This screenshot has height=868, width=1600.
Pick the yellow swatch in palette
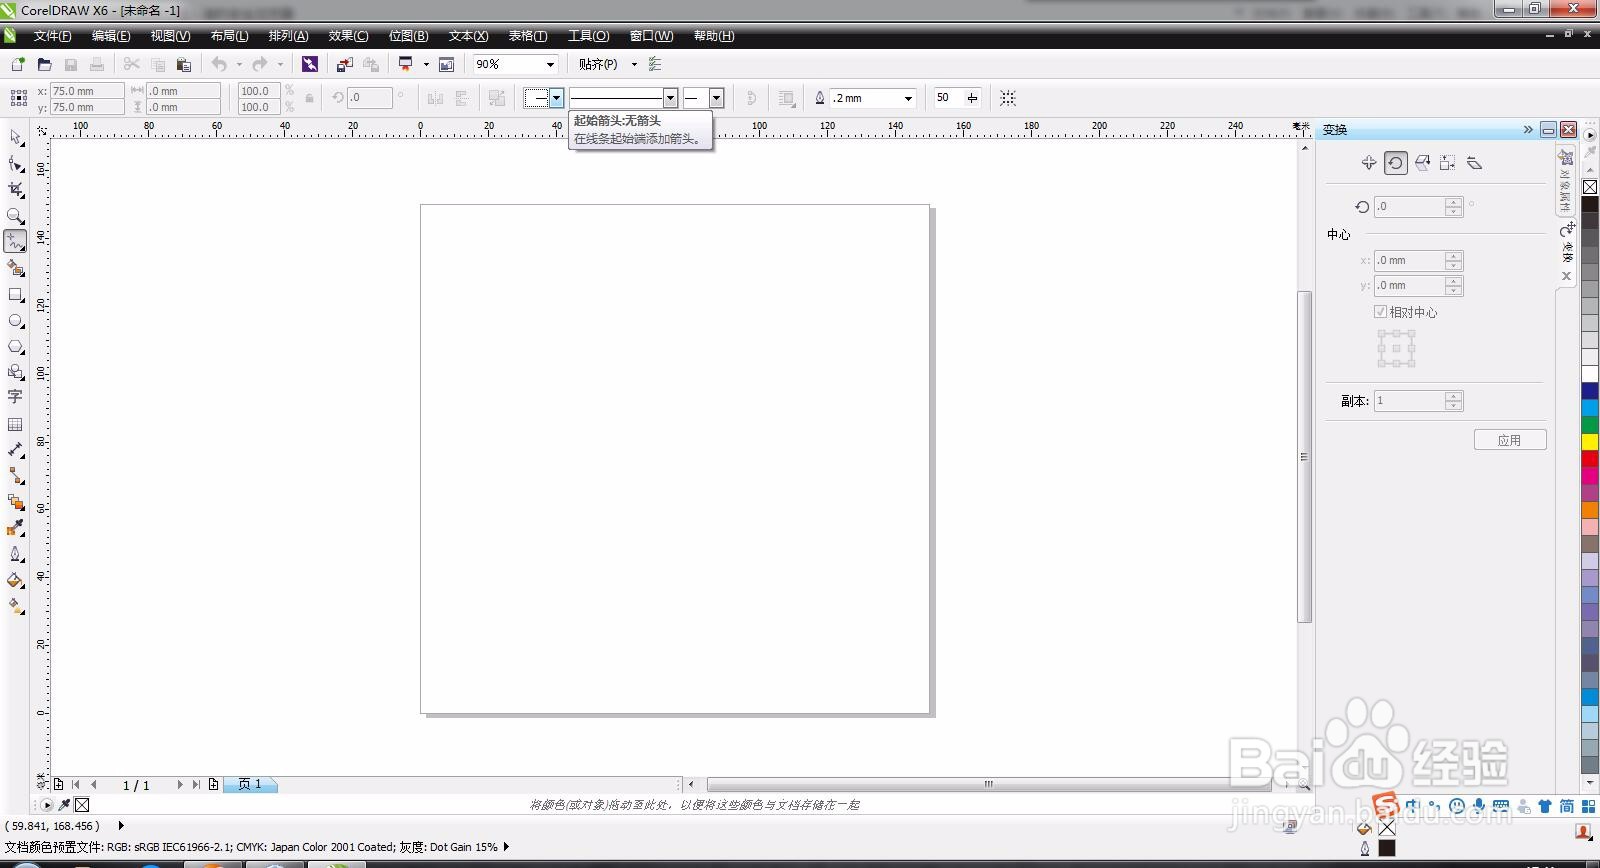(1589, 441)
